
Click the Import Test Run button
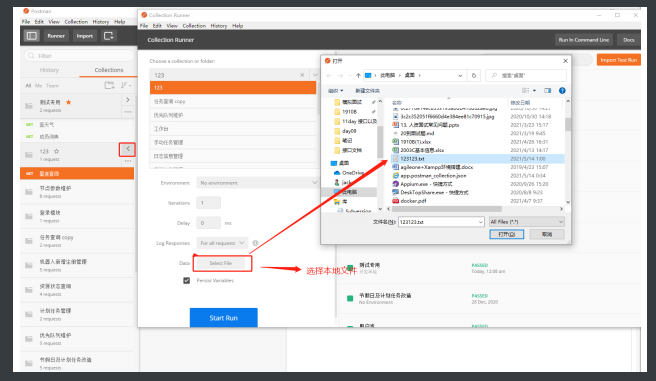tap(618, 60)
